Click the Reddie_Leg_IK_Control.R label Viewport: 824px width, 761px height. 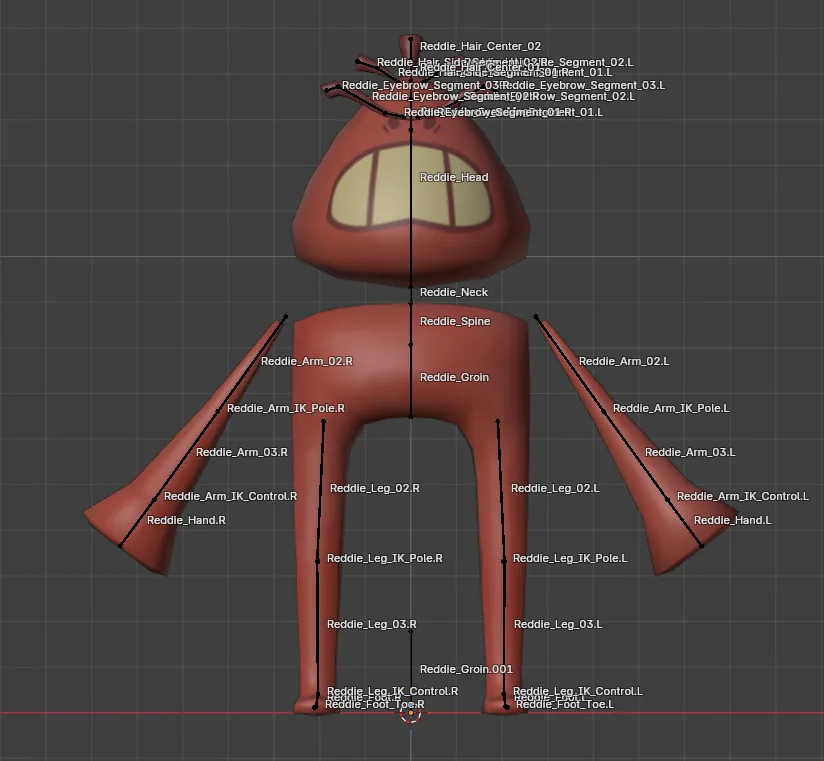tap(393, 691)
